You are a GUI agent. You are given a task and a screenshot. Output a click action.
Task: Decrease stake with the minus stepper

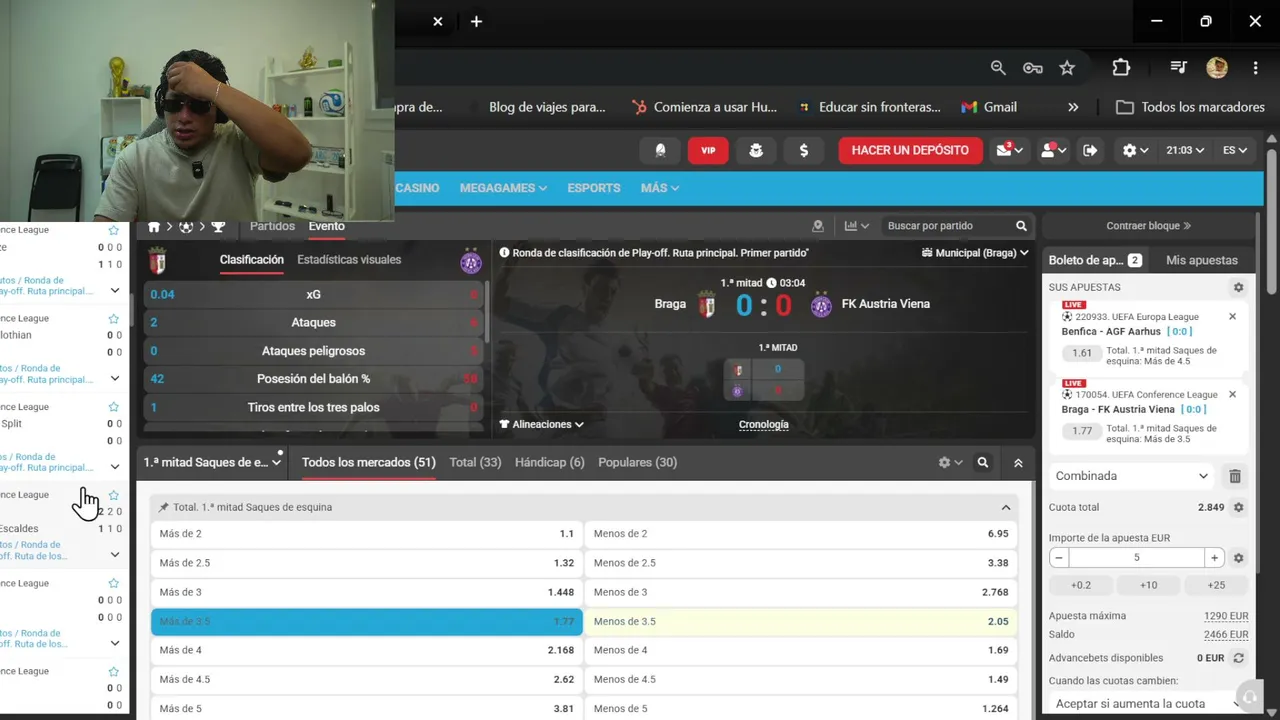coord(1059,558)
